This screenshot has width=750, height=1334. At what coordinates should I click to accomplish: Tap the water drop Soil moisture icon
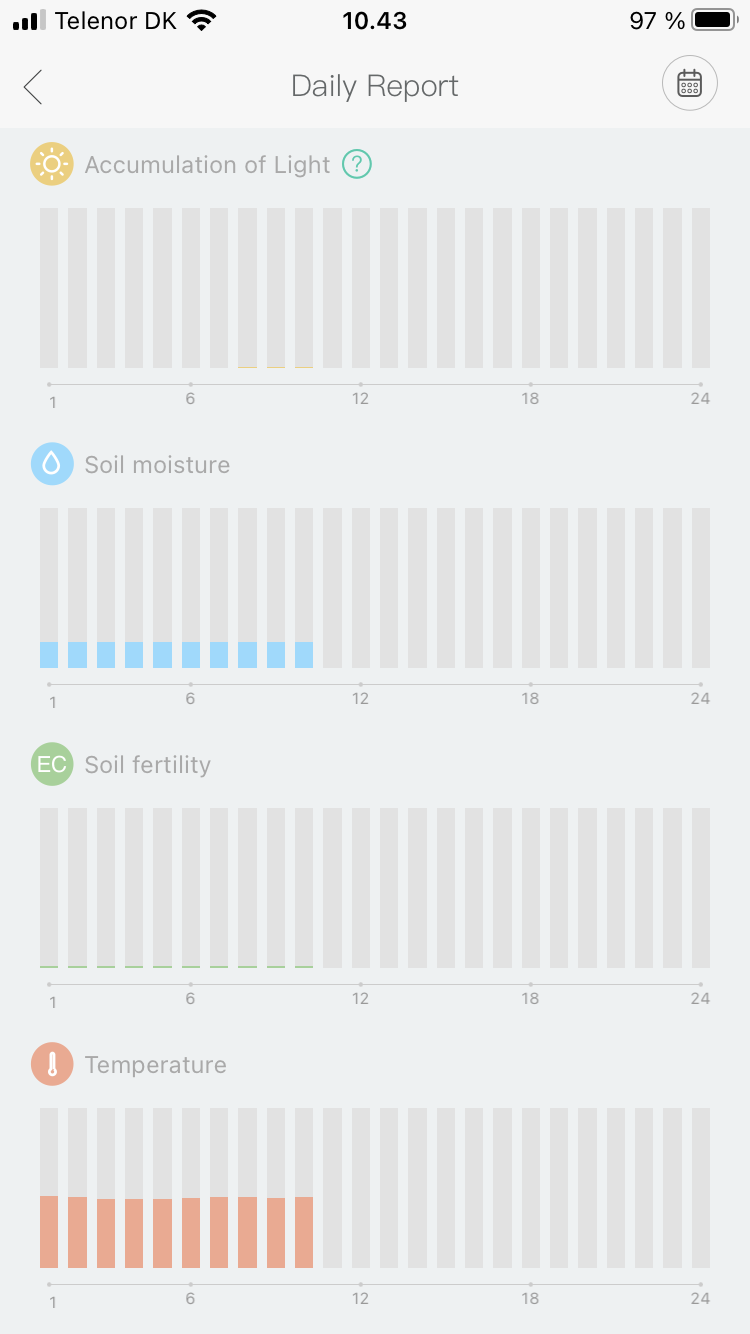click(x=52, y=465)
